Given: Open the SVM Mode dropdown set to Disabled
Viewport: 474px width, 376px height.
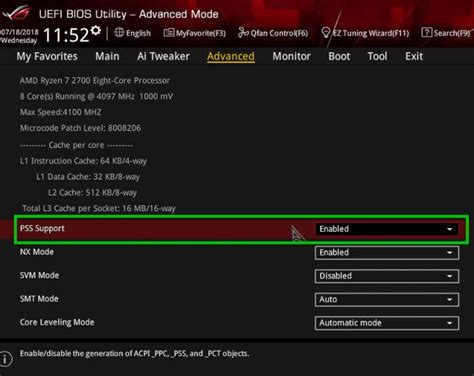Looking at the screenshot, I should point(387,276).
